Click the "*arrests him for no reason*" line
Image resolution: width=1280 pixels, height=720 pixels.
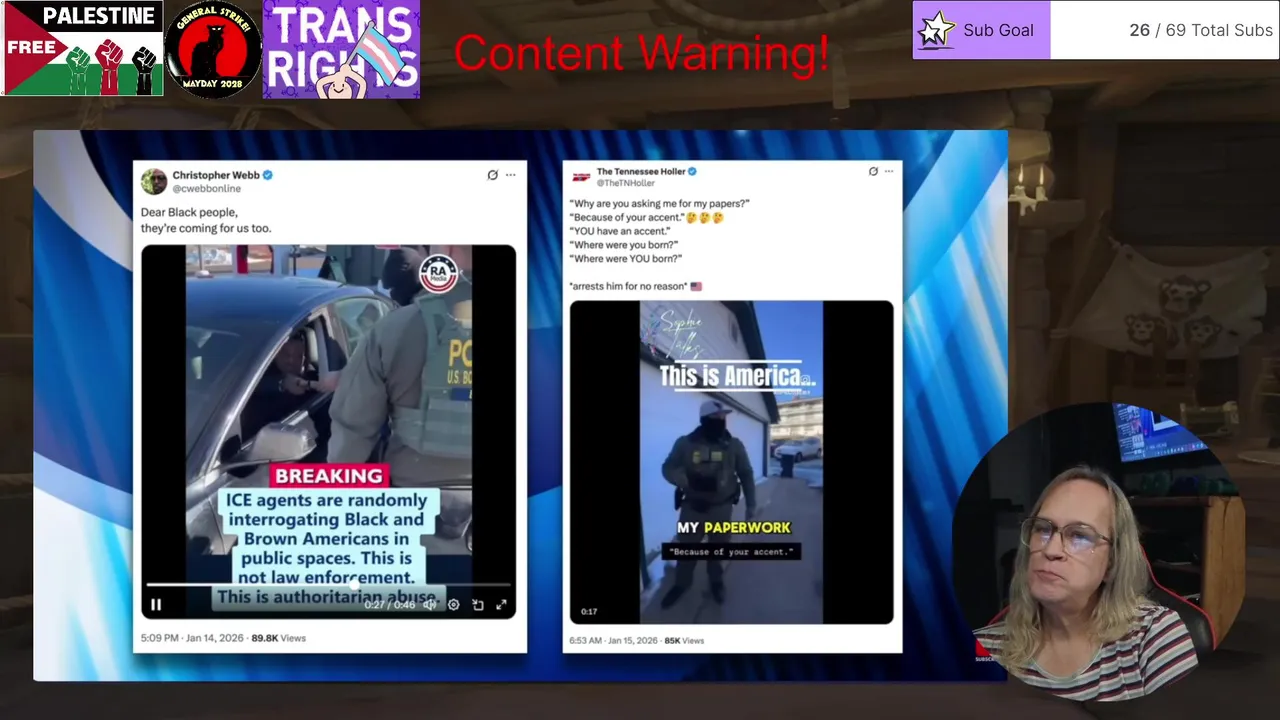[x=636, y=286]
